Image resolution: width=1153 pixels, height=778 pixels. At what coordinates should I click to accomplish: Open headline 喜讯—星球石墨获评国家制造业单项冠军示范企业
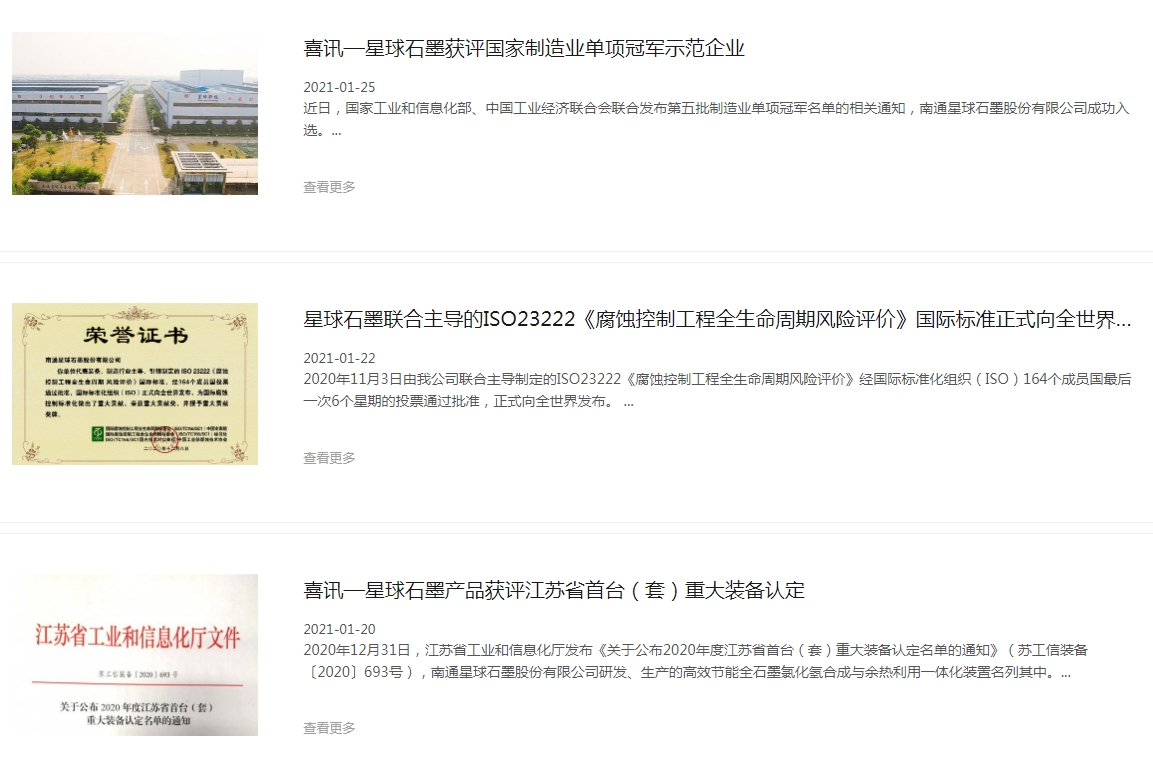pyautogui.click(x=524, y=49)
